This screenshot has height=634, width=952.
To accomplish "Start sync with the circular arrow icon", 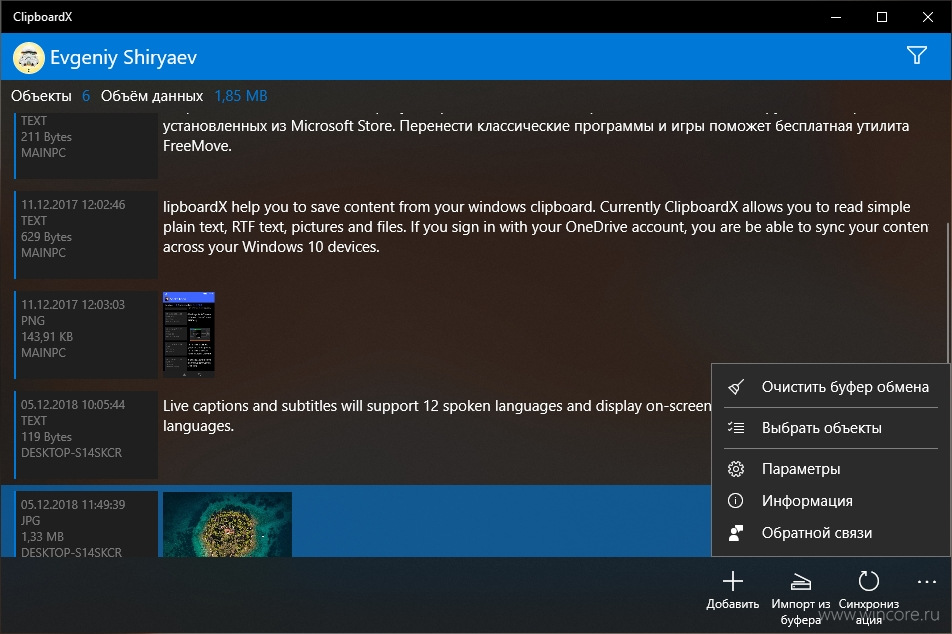I will coord(869,581).
